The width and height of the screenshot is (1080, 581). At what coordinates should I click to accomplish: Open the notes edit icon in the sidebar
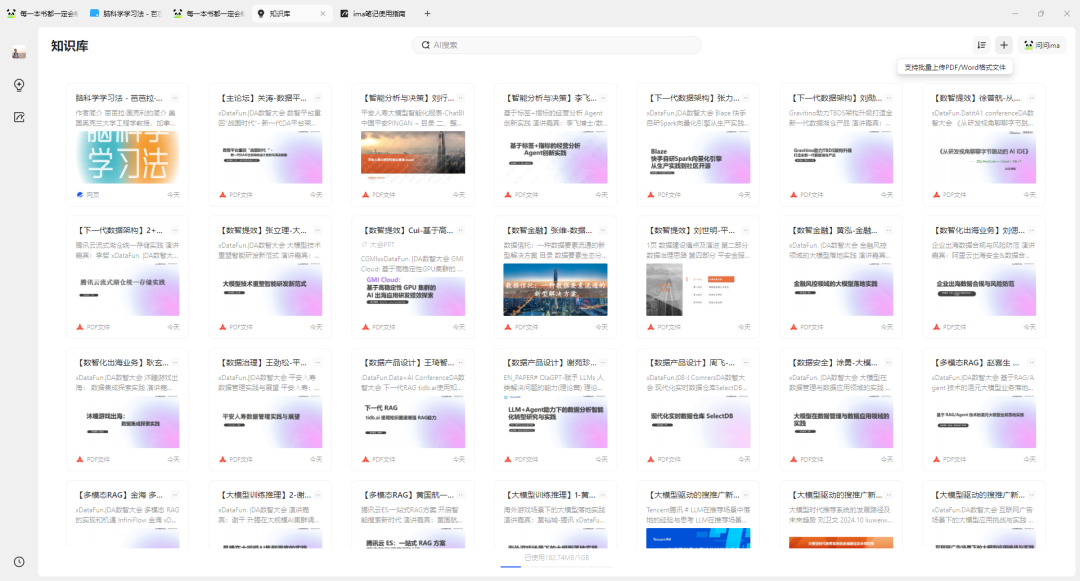(19, 117)
